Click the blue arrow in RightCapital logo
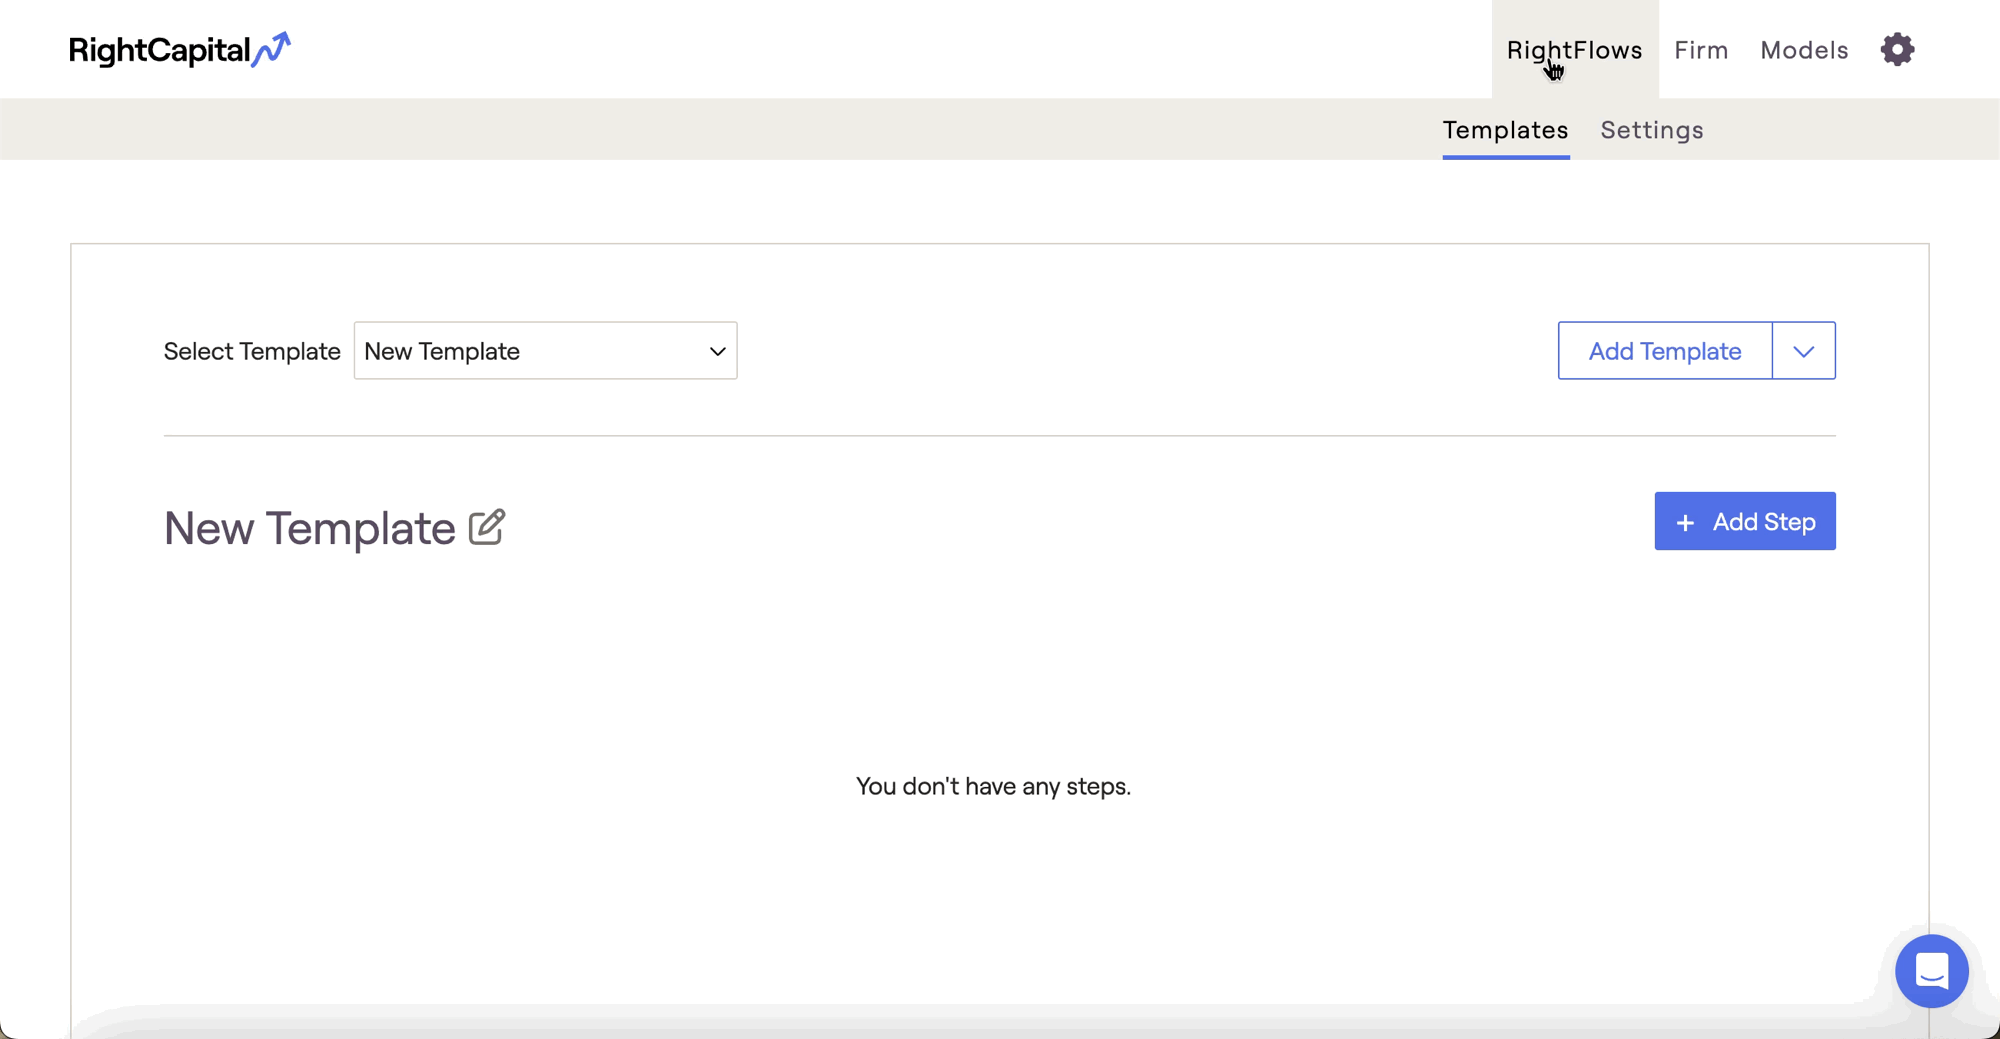Image resolution: width=2000 pixels, height=1039 pixels. point(272,49)
